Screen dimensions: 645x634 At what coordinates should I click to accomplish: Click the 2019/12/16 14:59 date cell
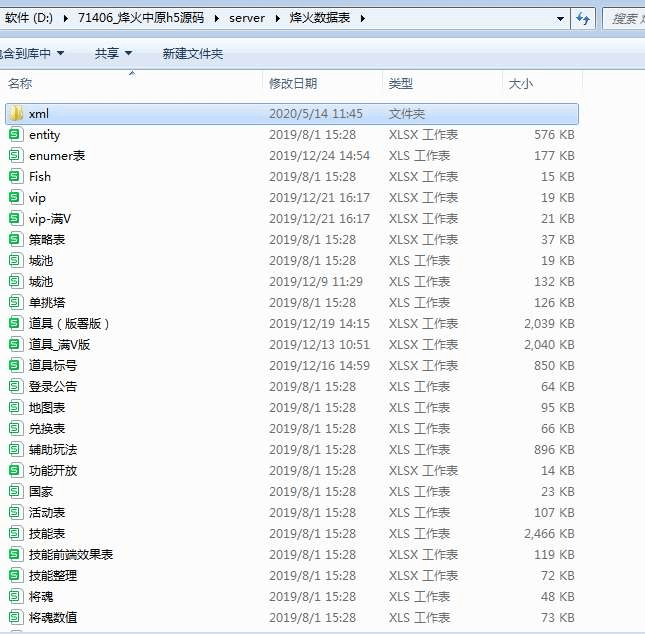tap(319, 365)
